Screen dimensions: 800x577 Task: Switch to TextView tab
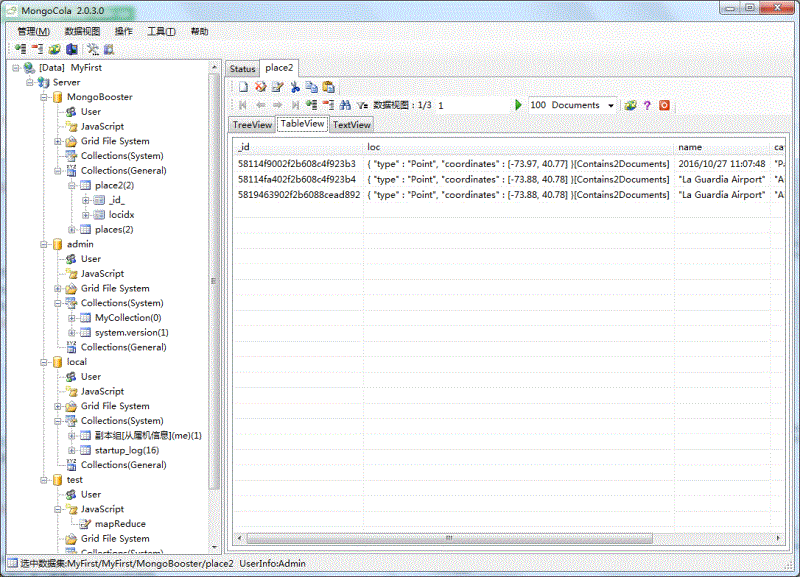click(x=352, y=125)
